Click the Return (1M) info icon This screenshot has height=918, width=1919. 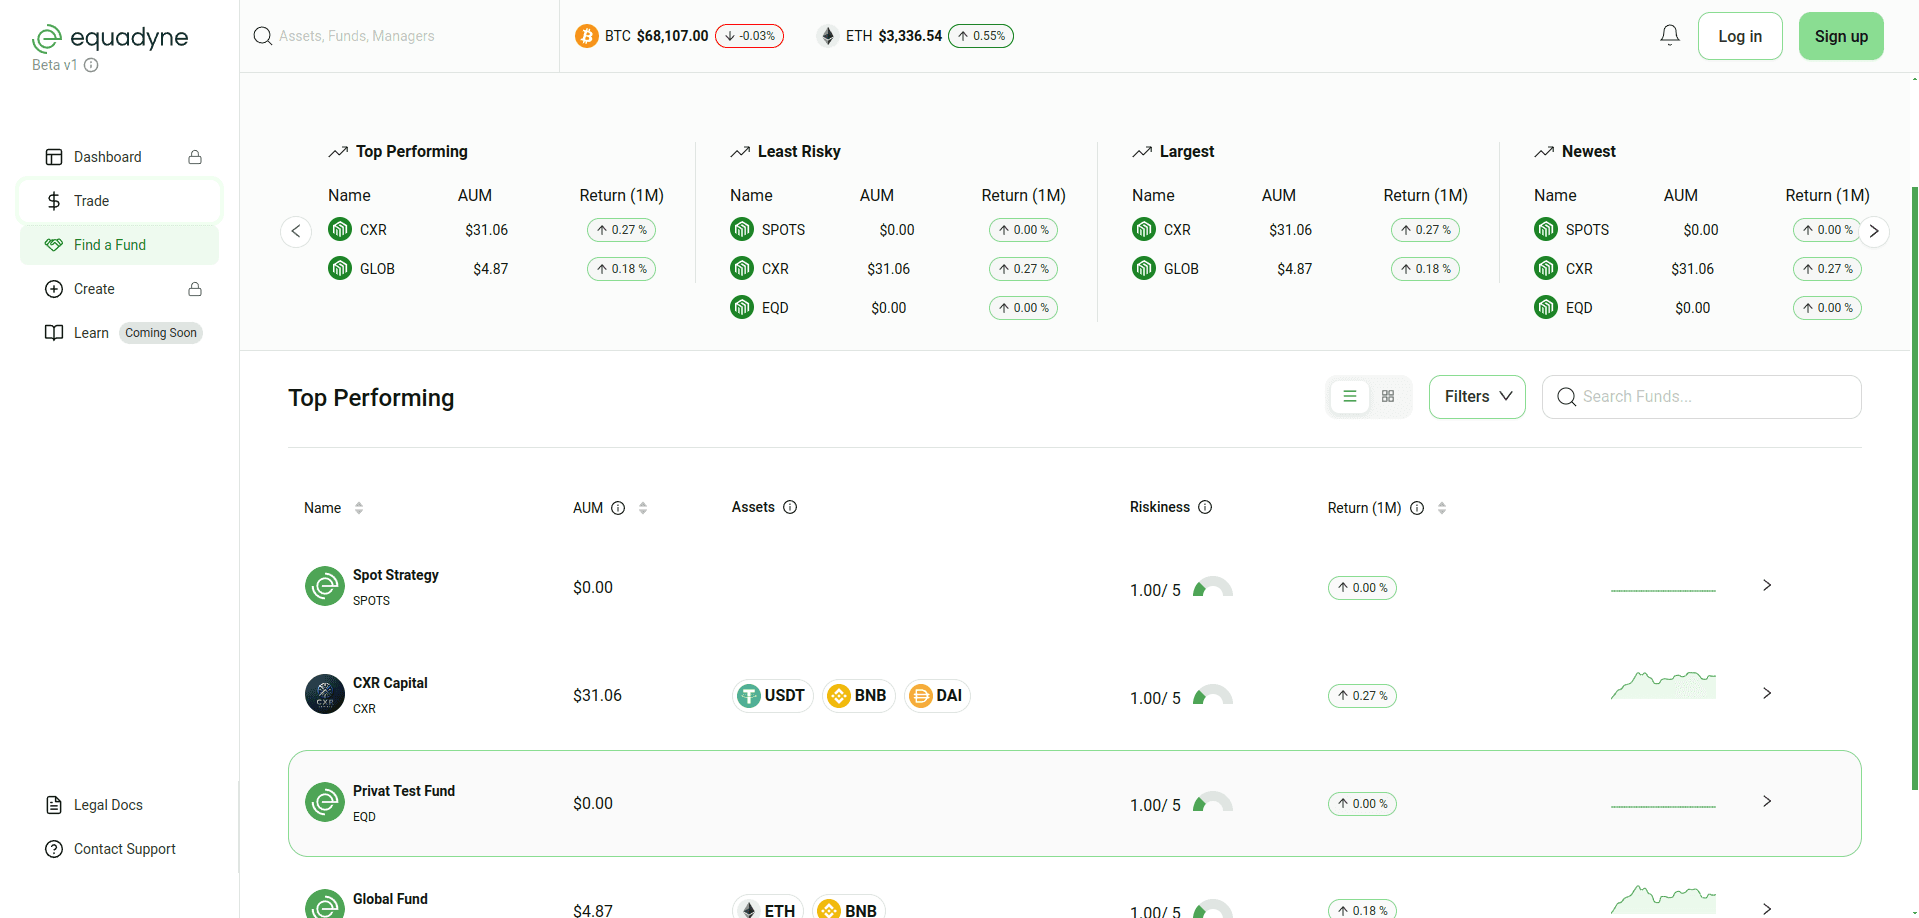[x=1417, y=508]
